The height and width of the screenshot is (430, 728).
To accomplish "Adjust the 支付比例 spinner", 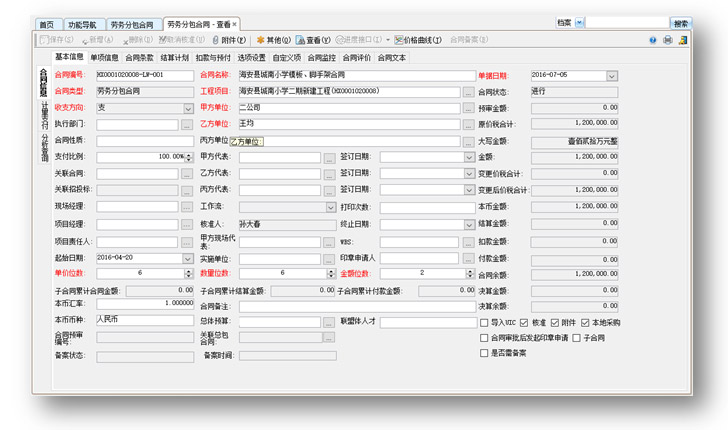I will tap(188, 157).
